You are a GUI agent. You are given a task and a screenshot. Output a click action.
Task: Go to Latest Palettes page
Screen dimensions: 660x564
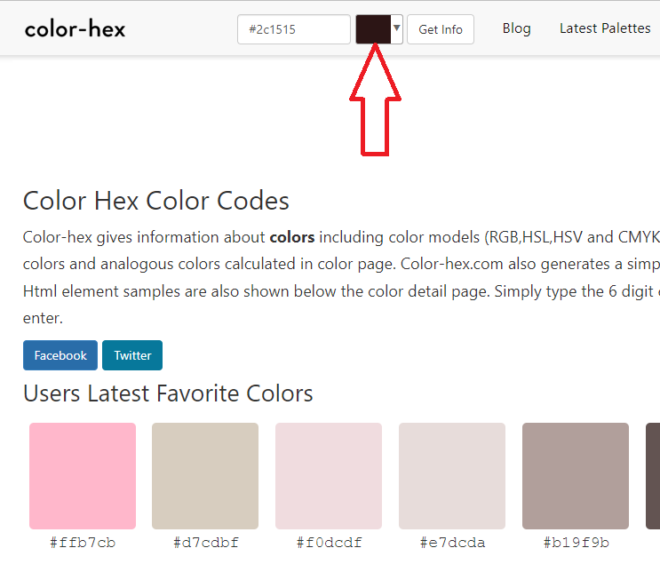click(604, 28)
